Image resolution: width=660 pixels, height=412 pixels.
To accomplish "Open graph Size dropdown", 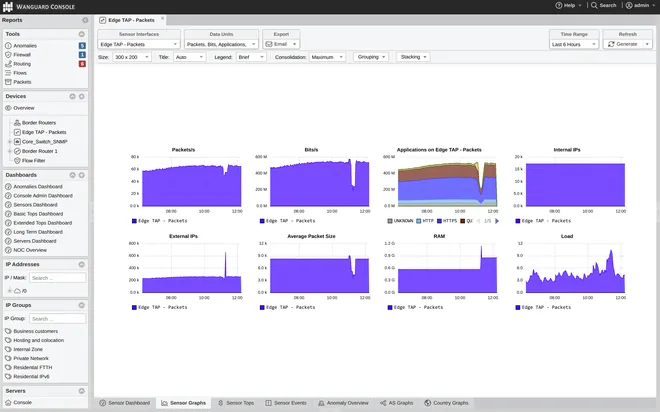I will [132, 57].
